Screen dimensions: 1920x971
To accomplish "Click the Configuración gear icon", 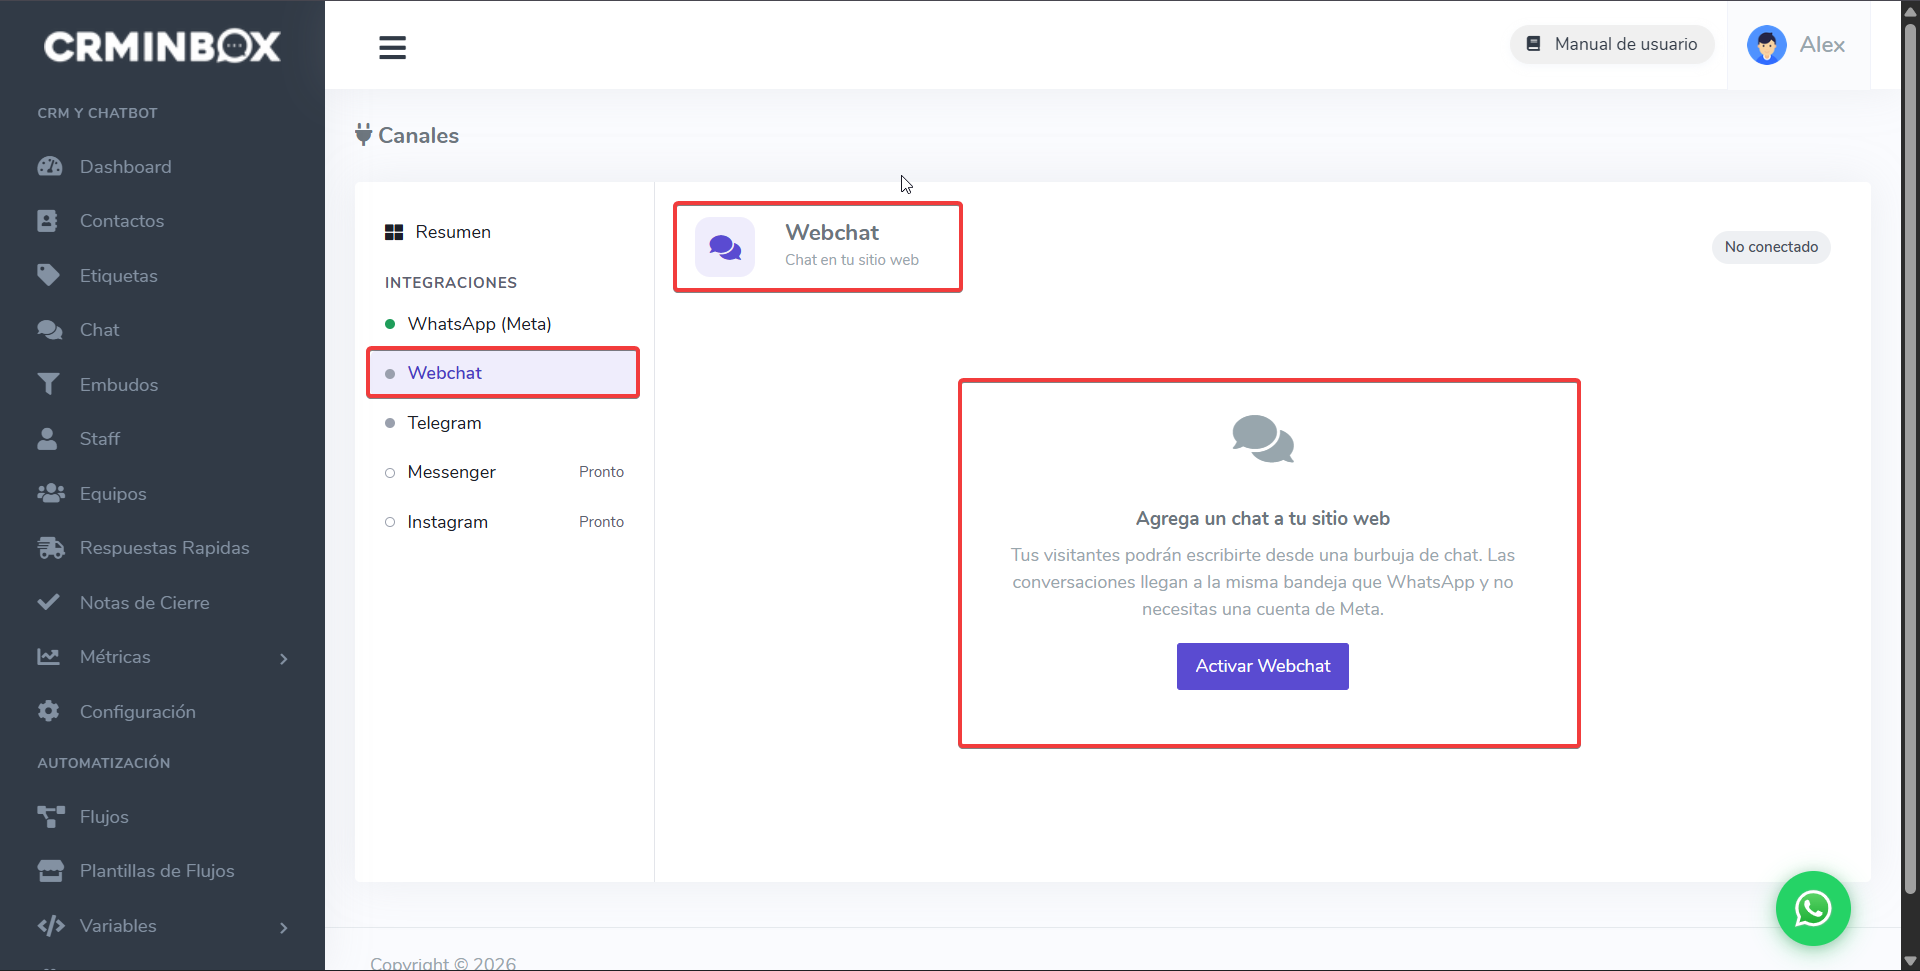I will (48, 711).
